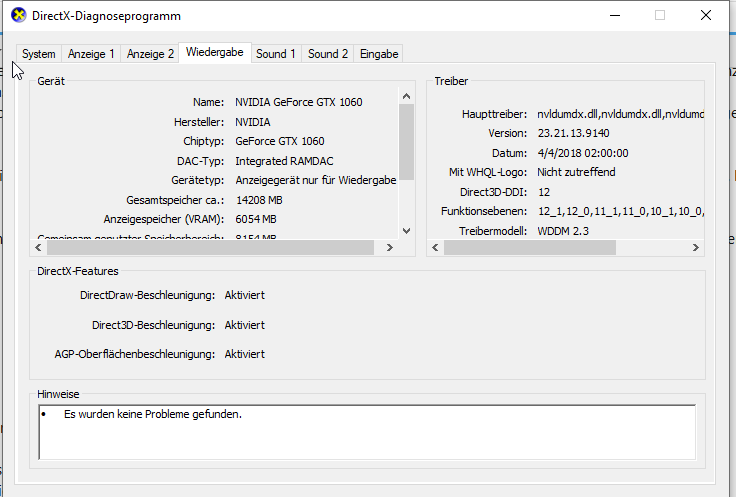Switch to the System tab

38,54
